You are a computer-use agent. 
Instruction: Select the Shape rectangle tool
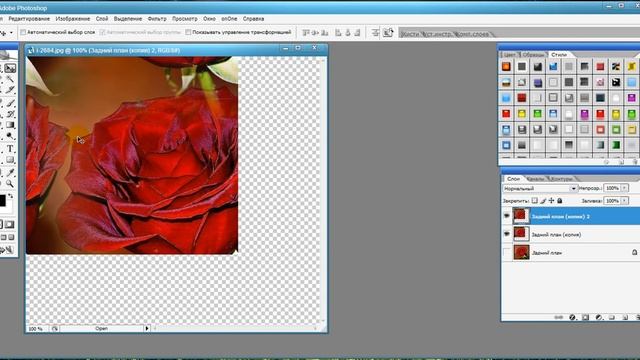pos(10,160)
